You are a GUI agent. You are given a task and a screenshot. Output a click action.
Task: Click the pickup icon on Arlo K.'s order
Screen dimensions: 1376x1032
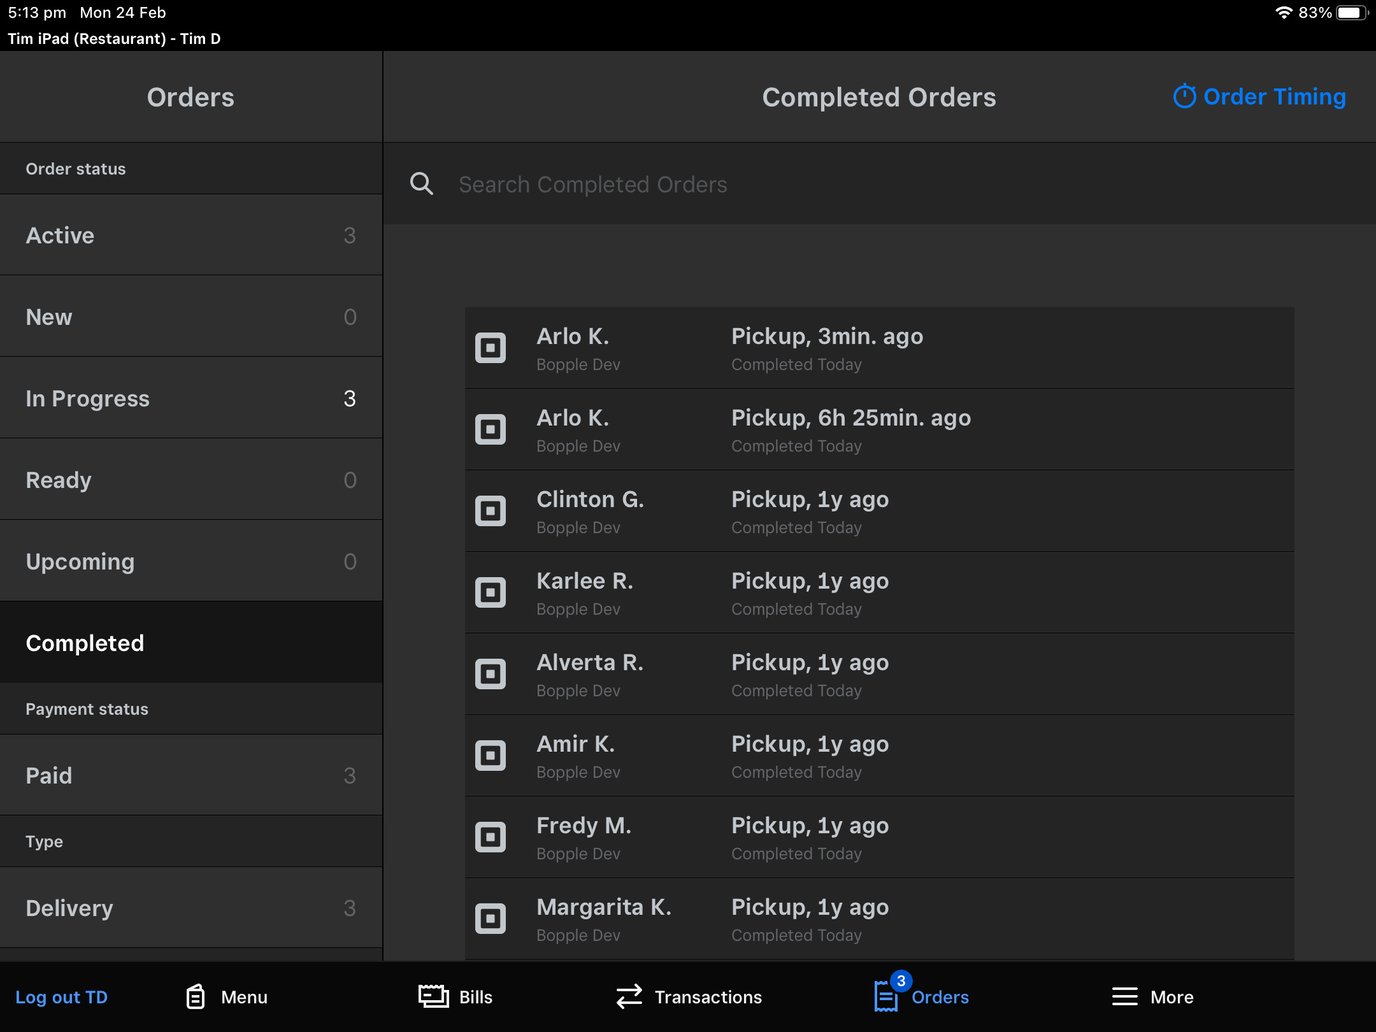point(491,347)
